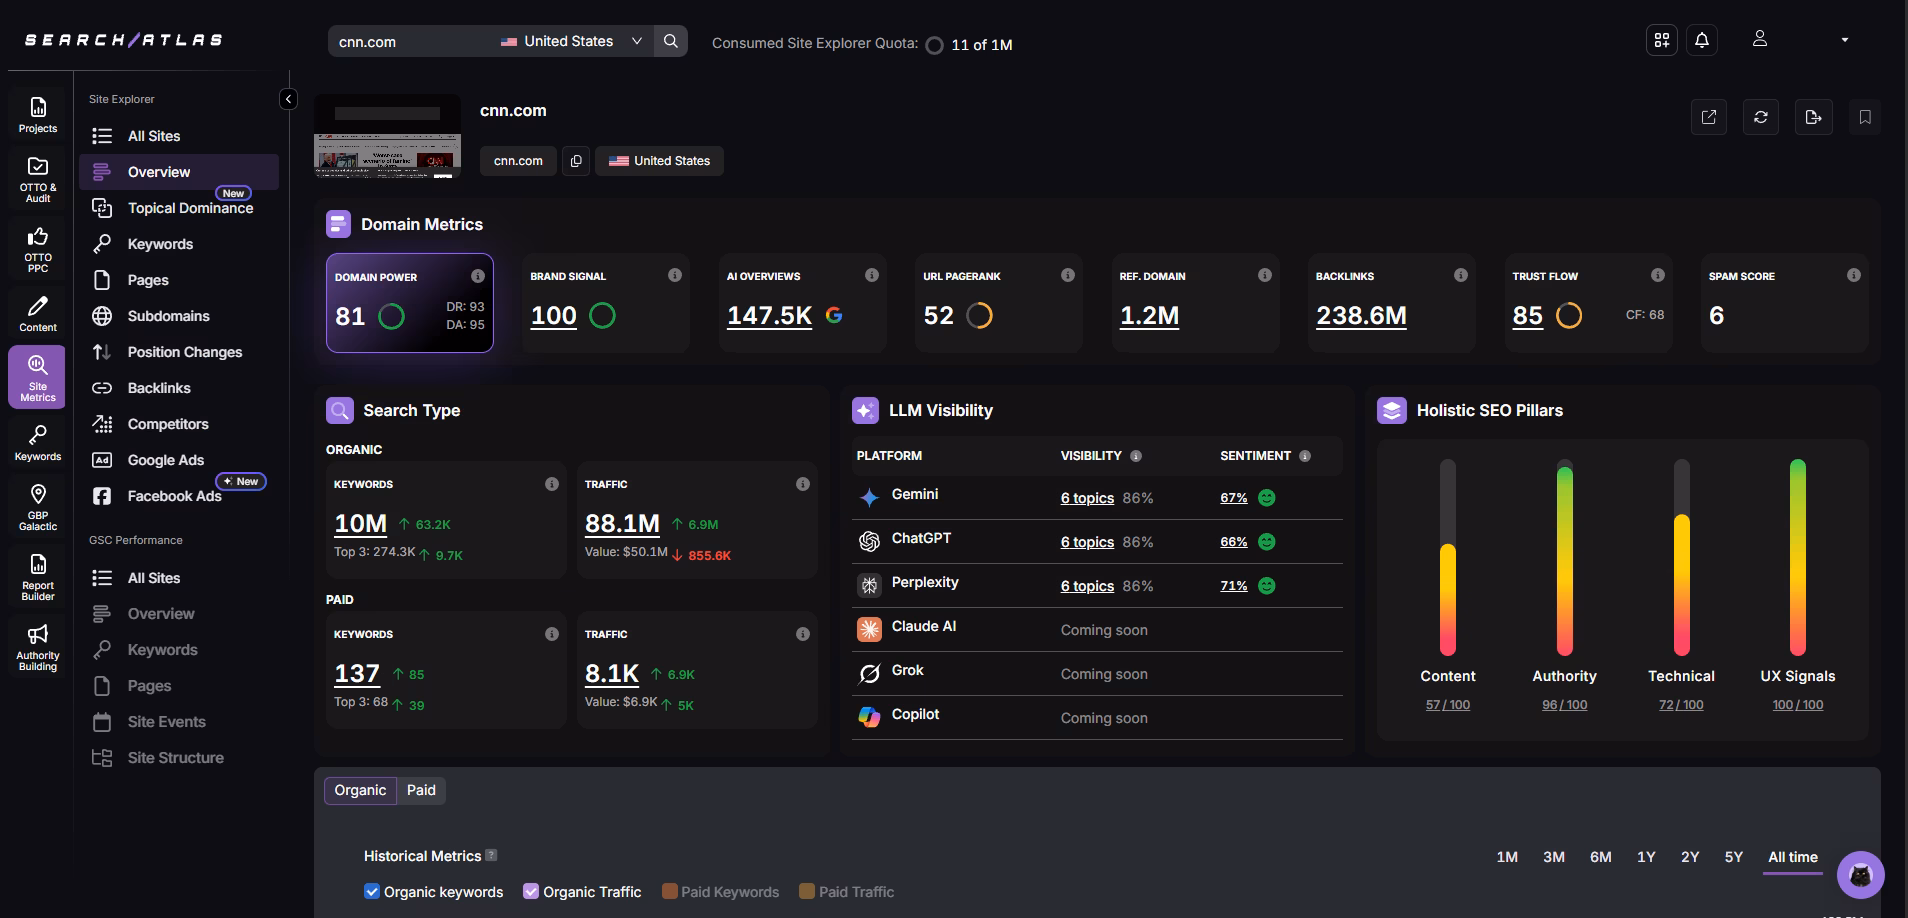Click the Gemini 6 topics link
The height and width of the screenshot is (918, 1908).
point(1087,498)
